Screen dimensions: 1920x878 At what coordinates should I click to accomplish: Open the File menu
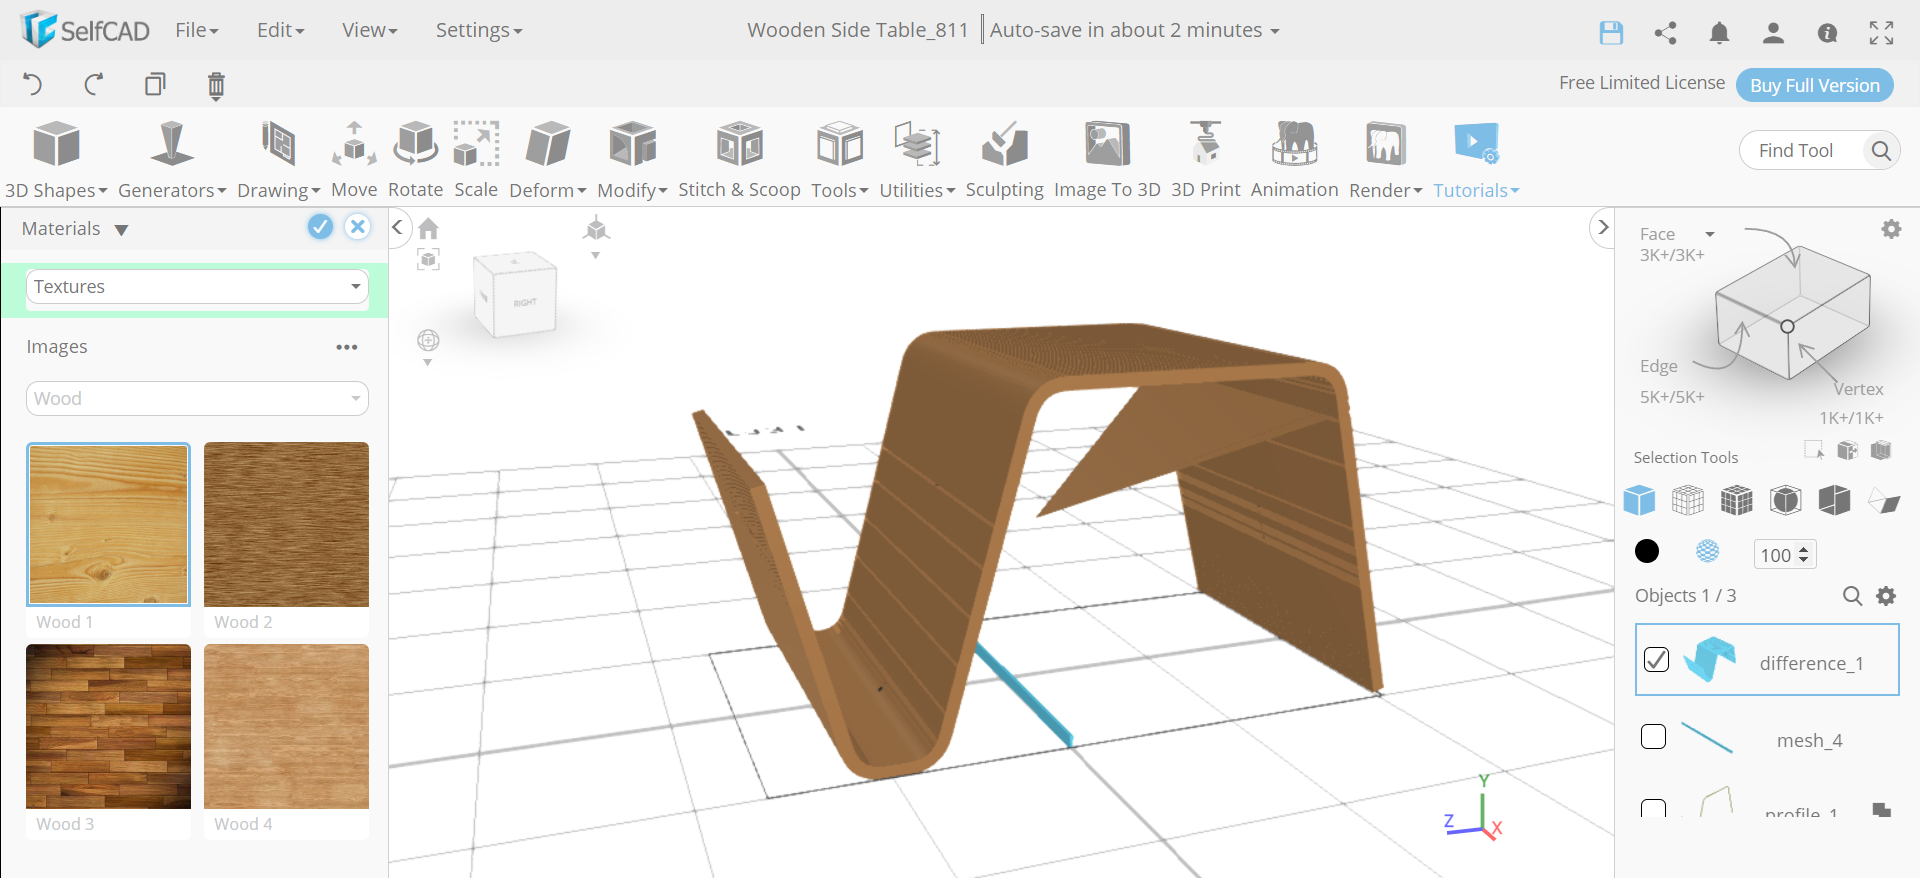[x=197, y=30]
